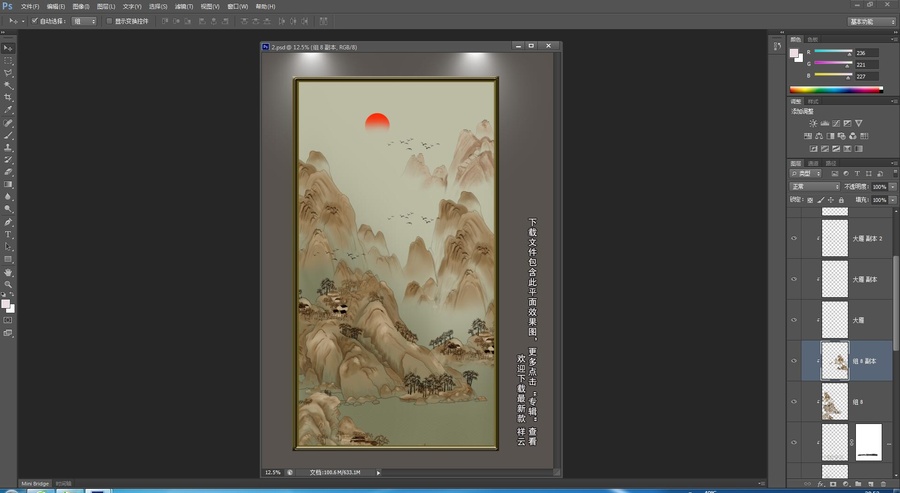Click the R channel slider
Viewport: 900px width, 493px height.
[833, 52]
